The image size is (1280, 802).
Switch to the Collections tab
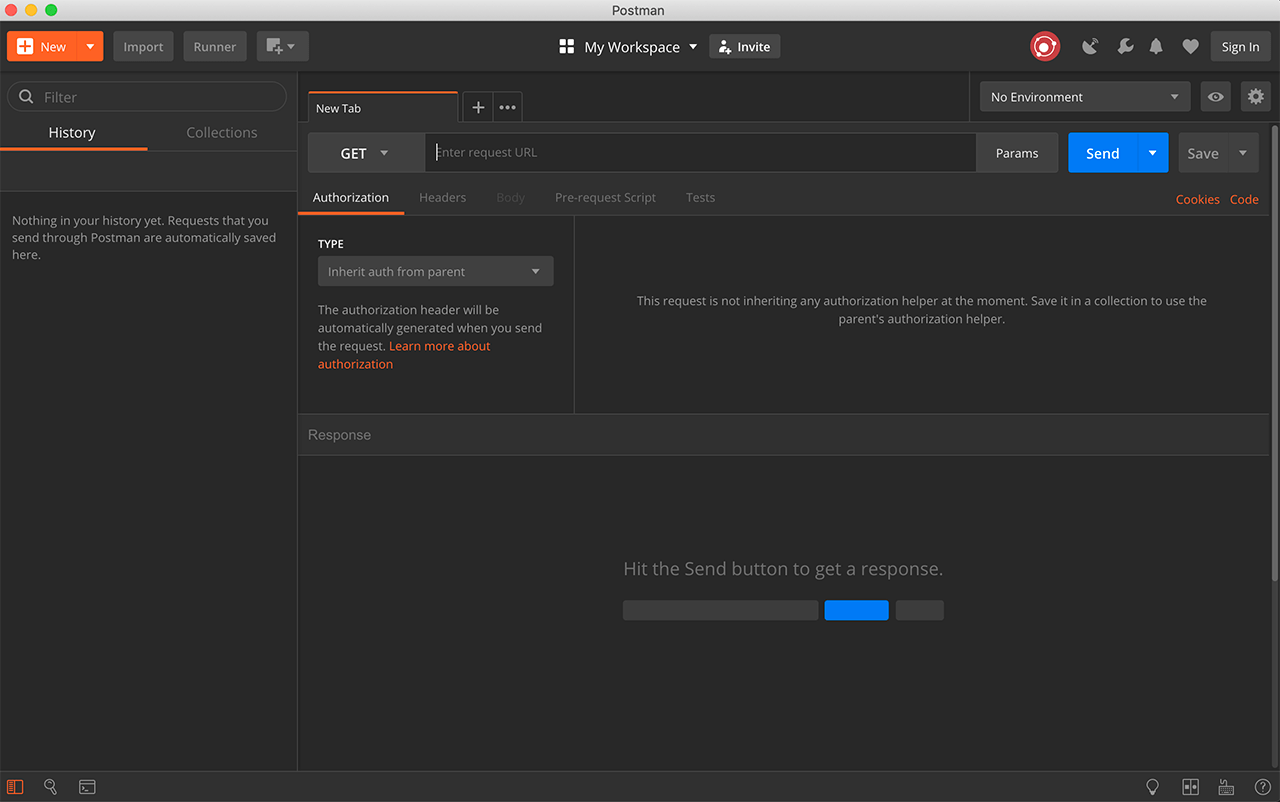(221, 132)
